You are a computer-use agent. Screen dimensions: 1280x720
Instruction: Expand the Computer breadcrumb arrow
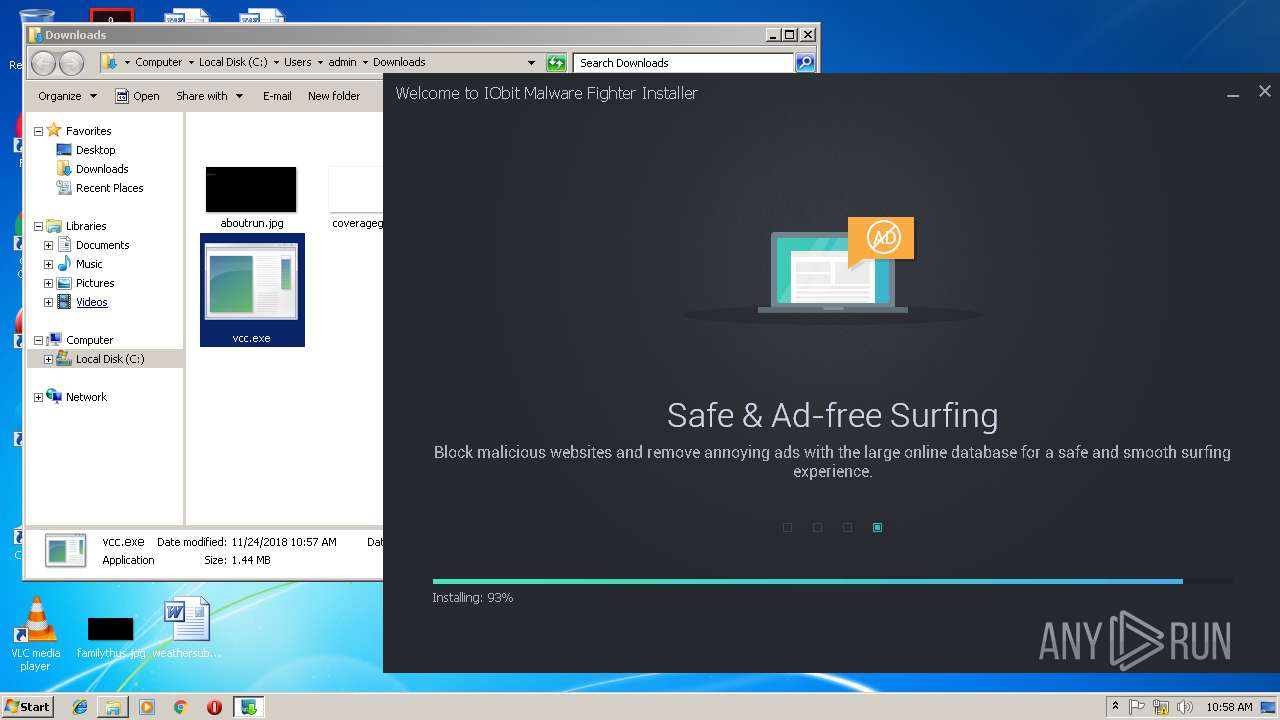pos(191,62)
